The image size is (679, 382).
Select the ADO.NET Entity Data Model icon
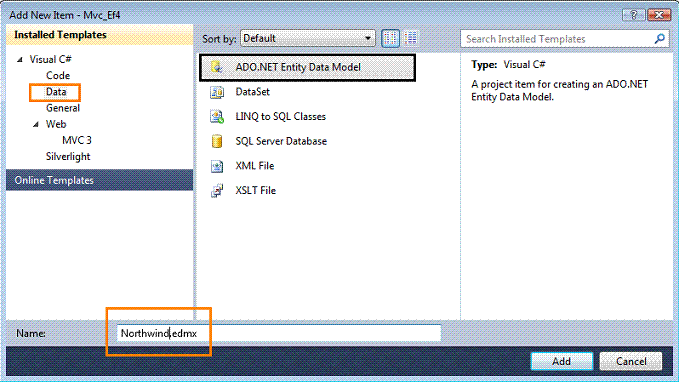tap(217, 67)
